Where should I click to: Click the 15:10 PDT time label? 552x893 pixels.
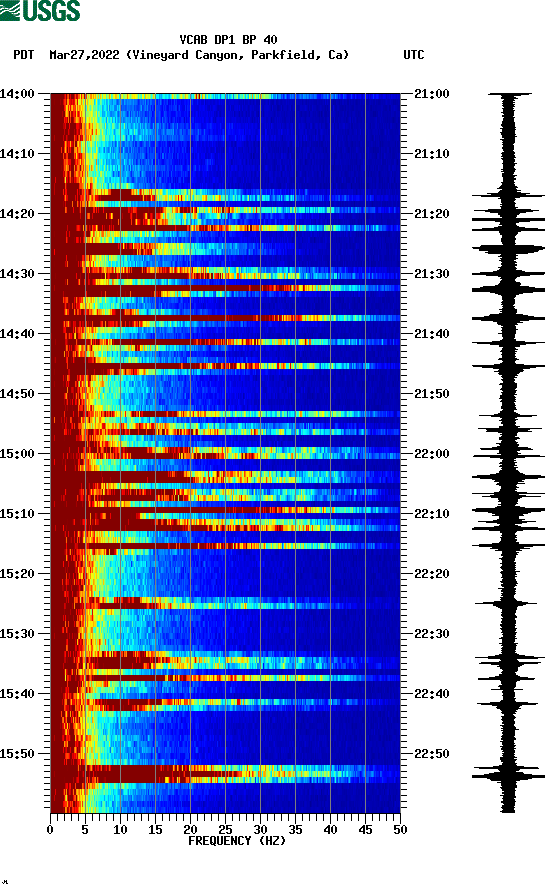pos(17,514)
